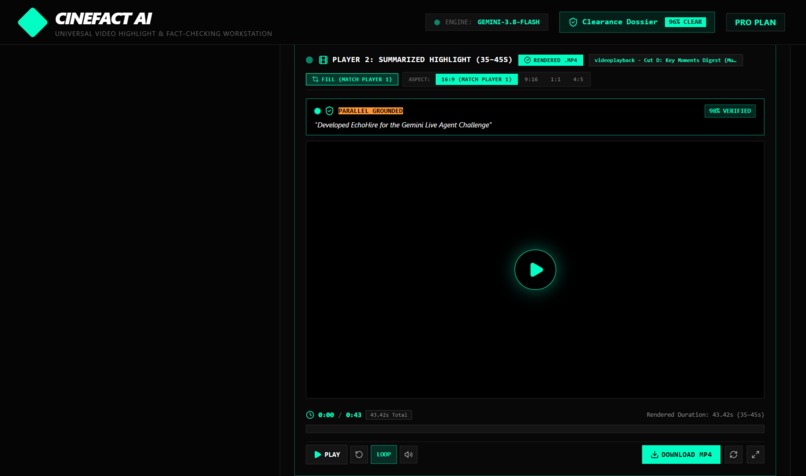This screenshot has height=476, width=806.
Task: Click the videoplayback Cut D filename label
Action: pos(666,60)
